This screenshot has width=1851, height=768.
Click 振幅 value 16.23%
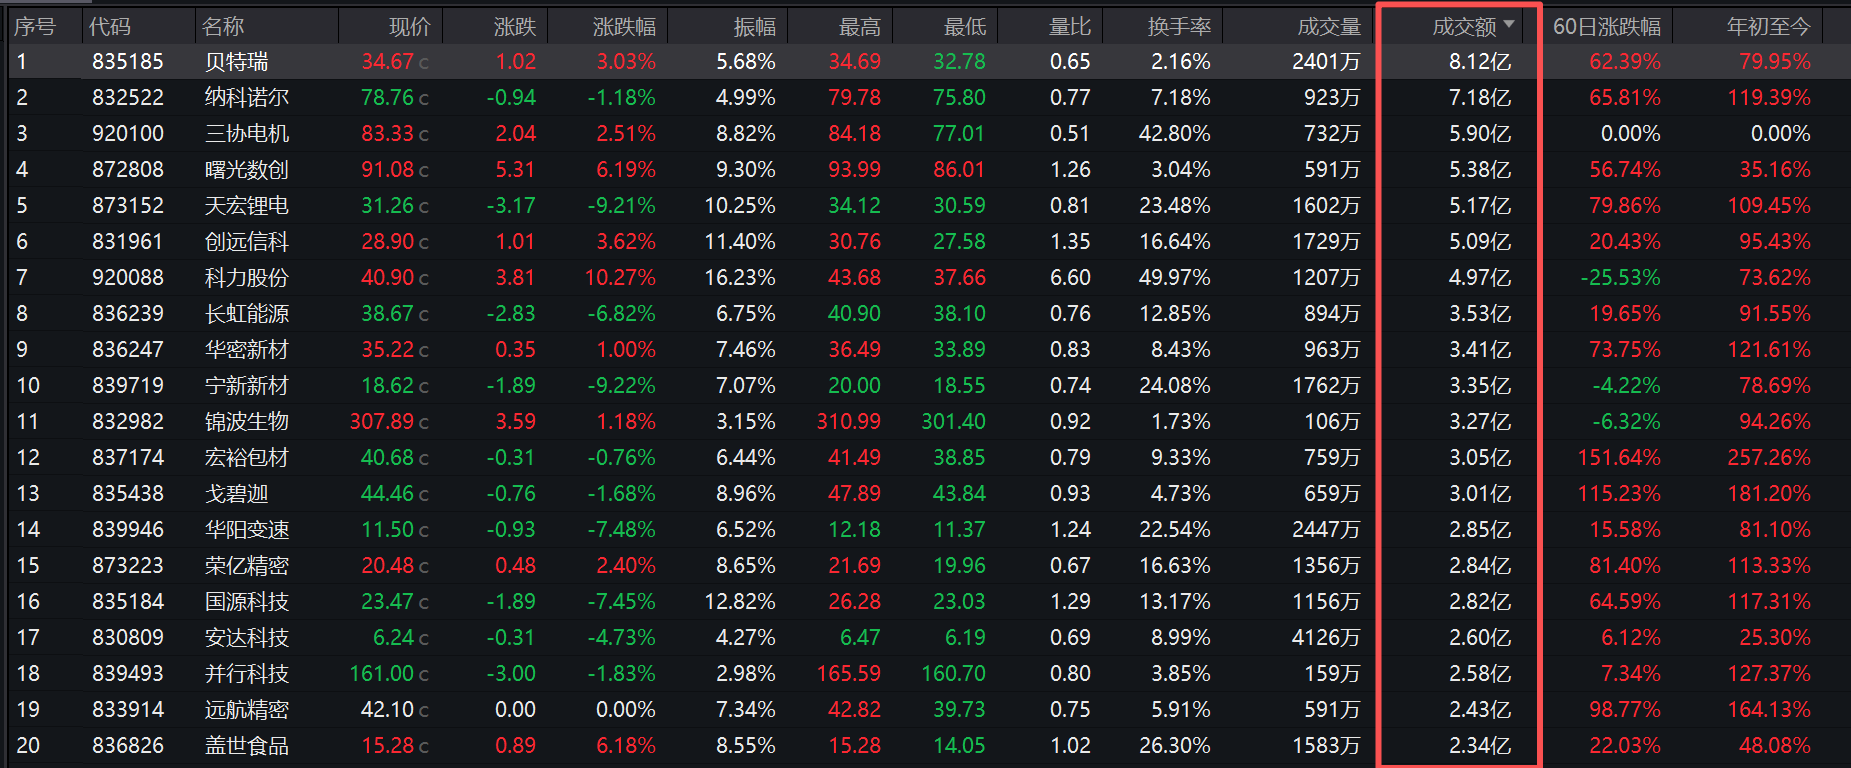coord(740,278)
